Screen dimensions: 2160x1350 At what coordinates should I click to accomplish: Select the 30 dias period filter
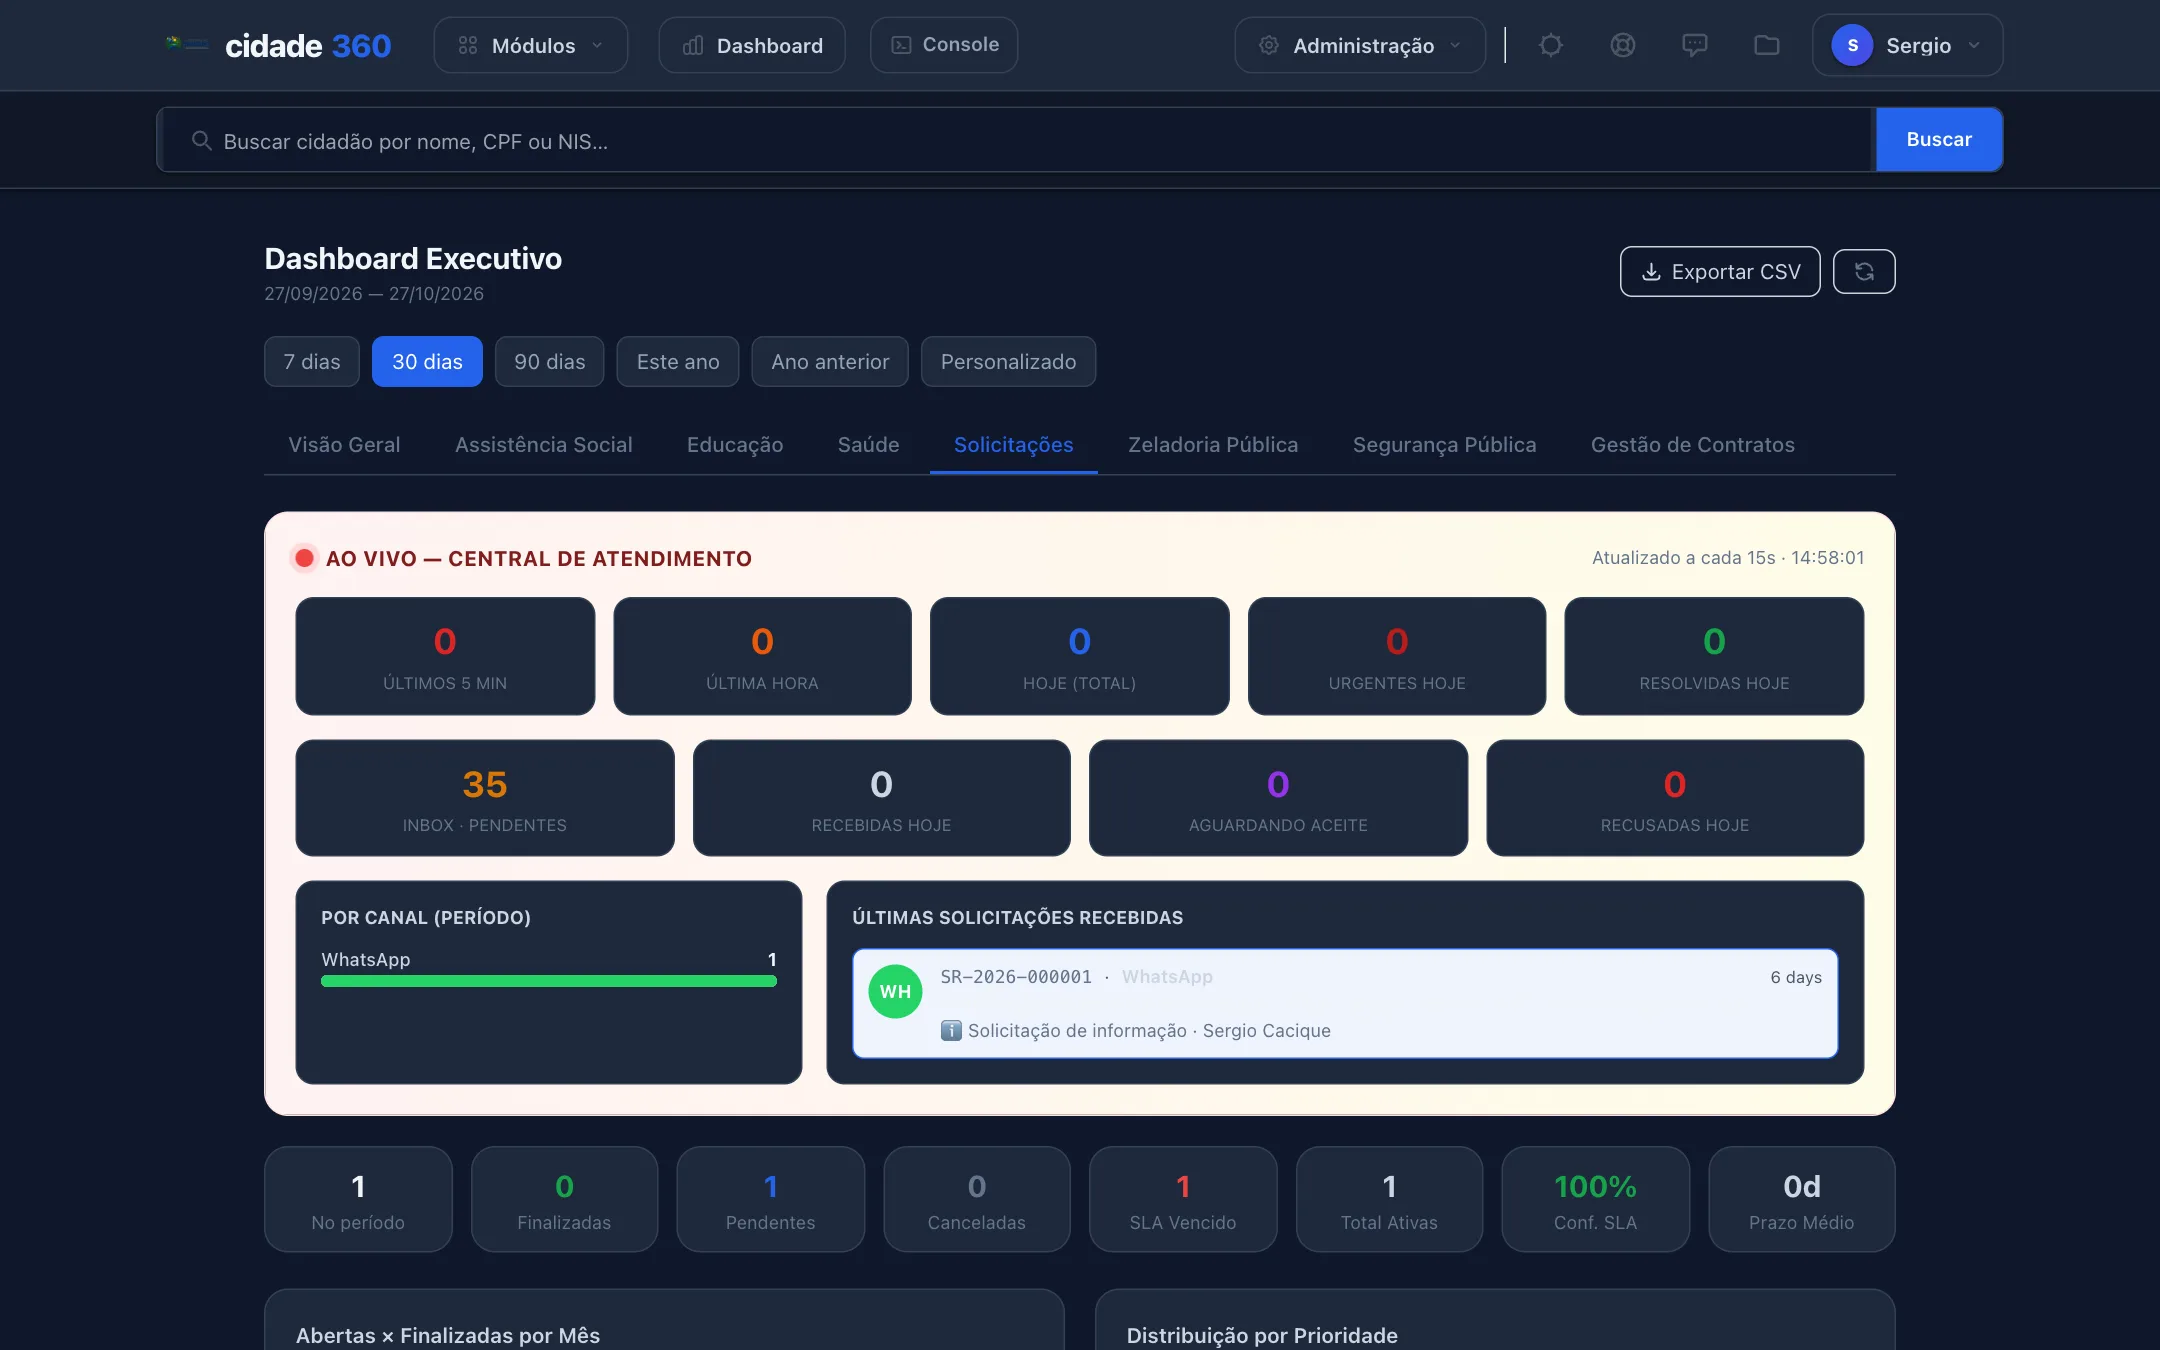427,361
